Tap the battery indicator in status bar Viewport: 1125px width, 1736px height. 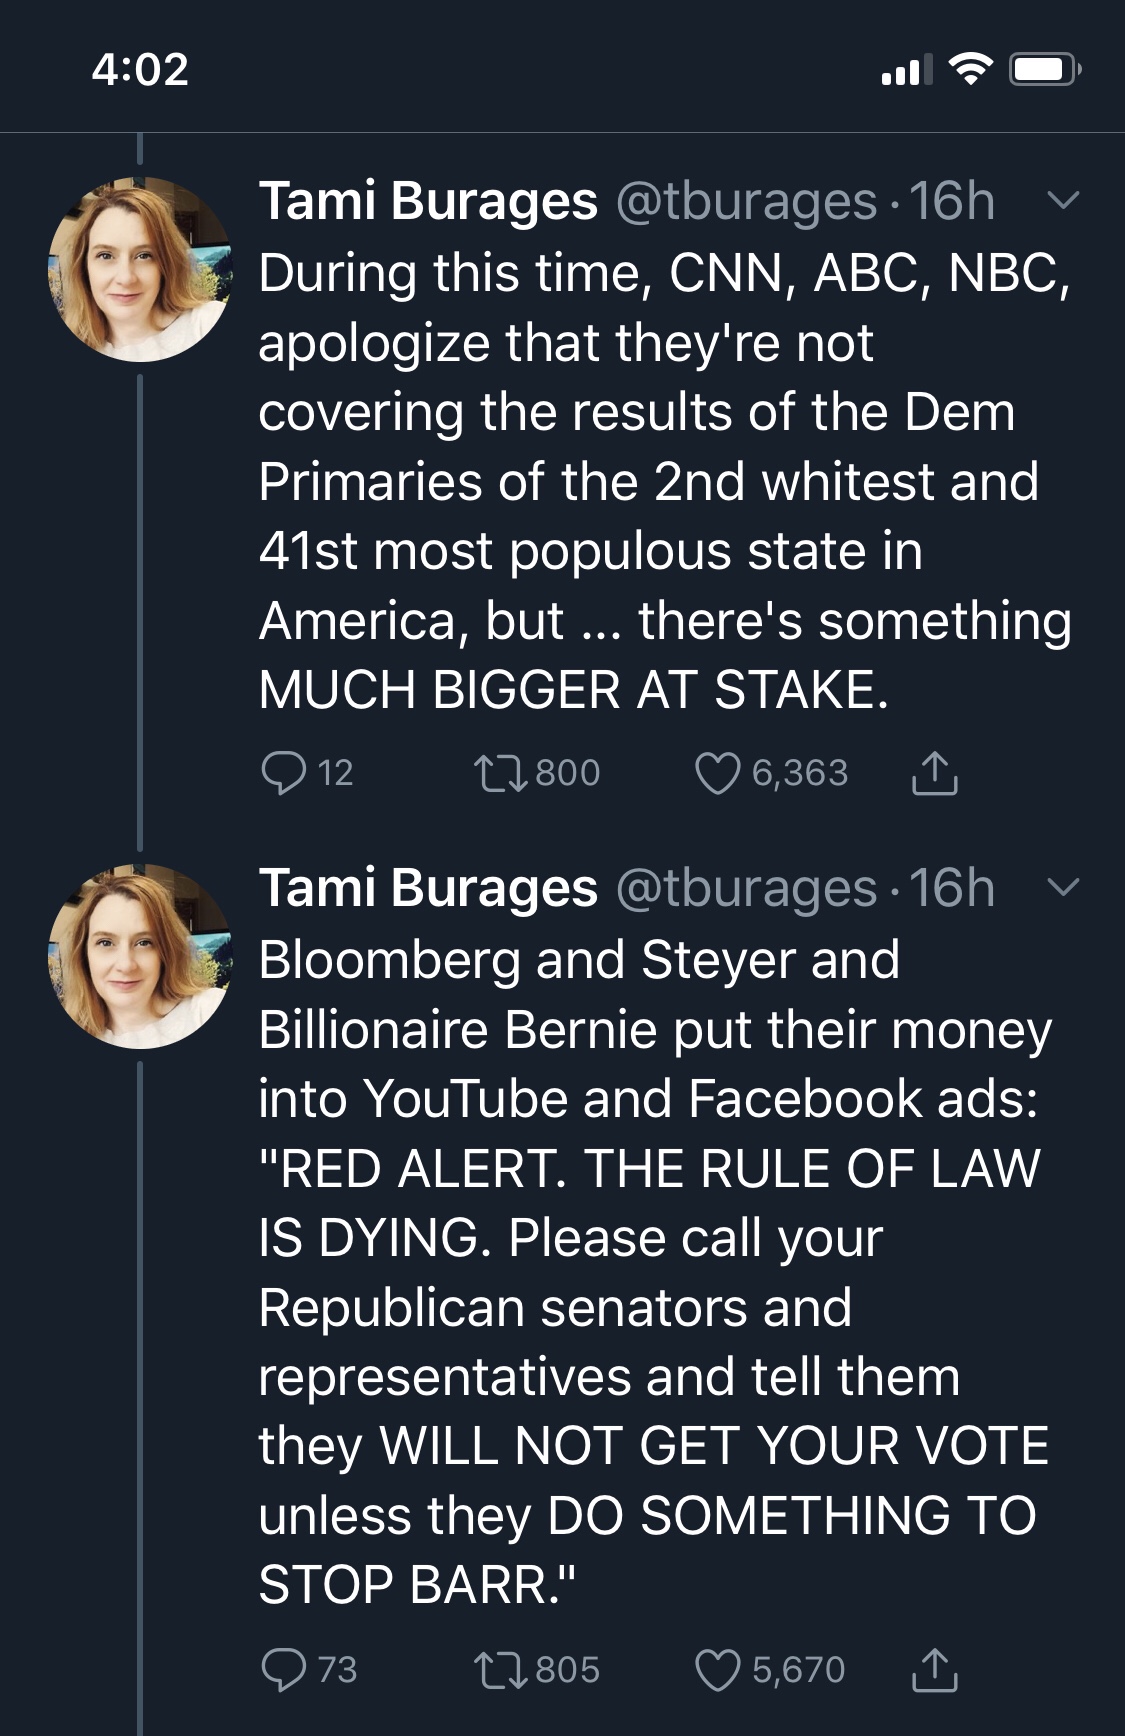point(1043,70)
